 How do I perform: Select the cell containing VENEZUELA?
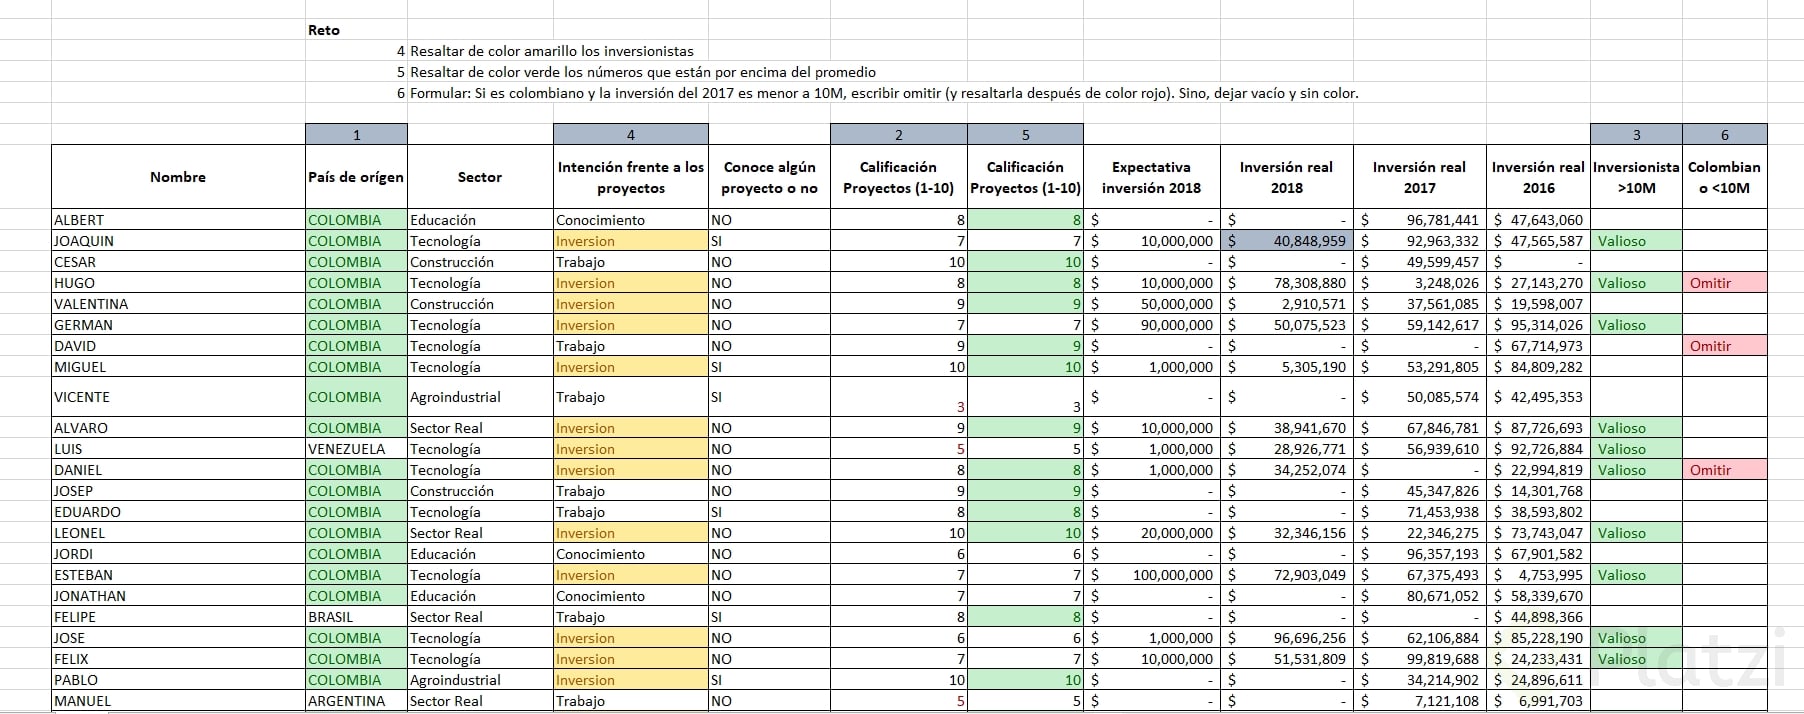tap(346, 449)
